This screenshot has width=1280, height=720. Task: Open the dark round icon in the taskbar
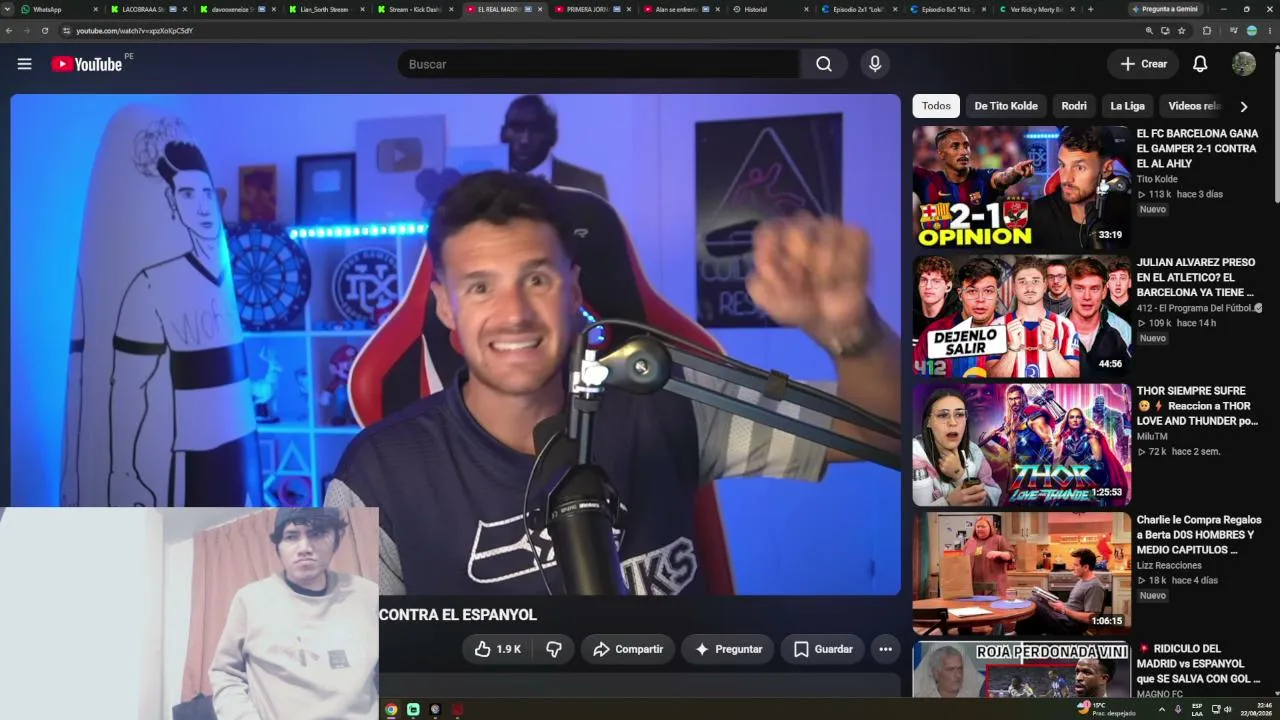point(435,709)
